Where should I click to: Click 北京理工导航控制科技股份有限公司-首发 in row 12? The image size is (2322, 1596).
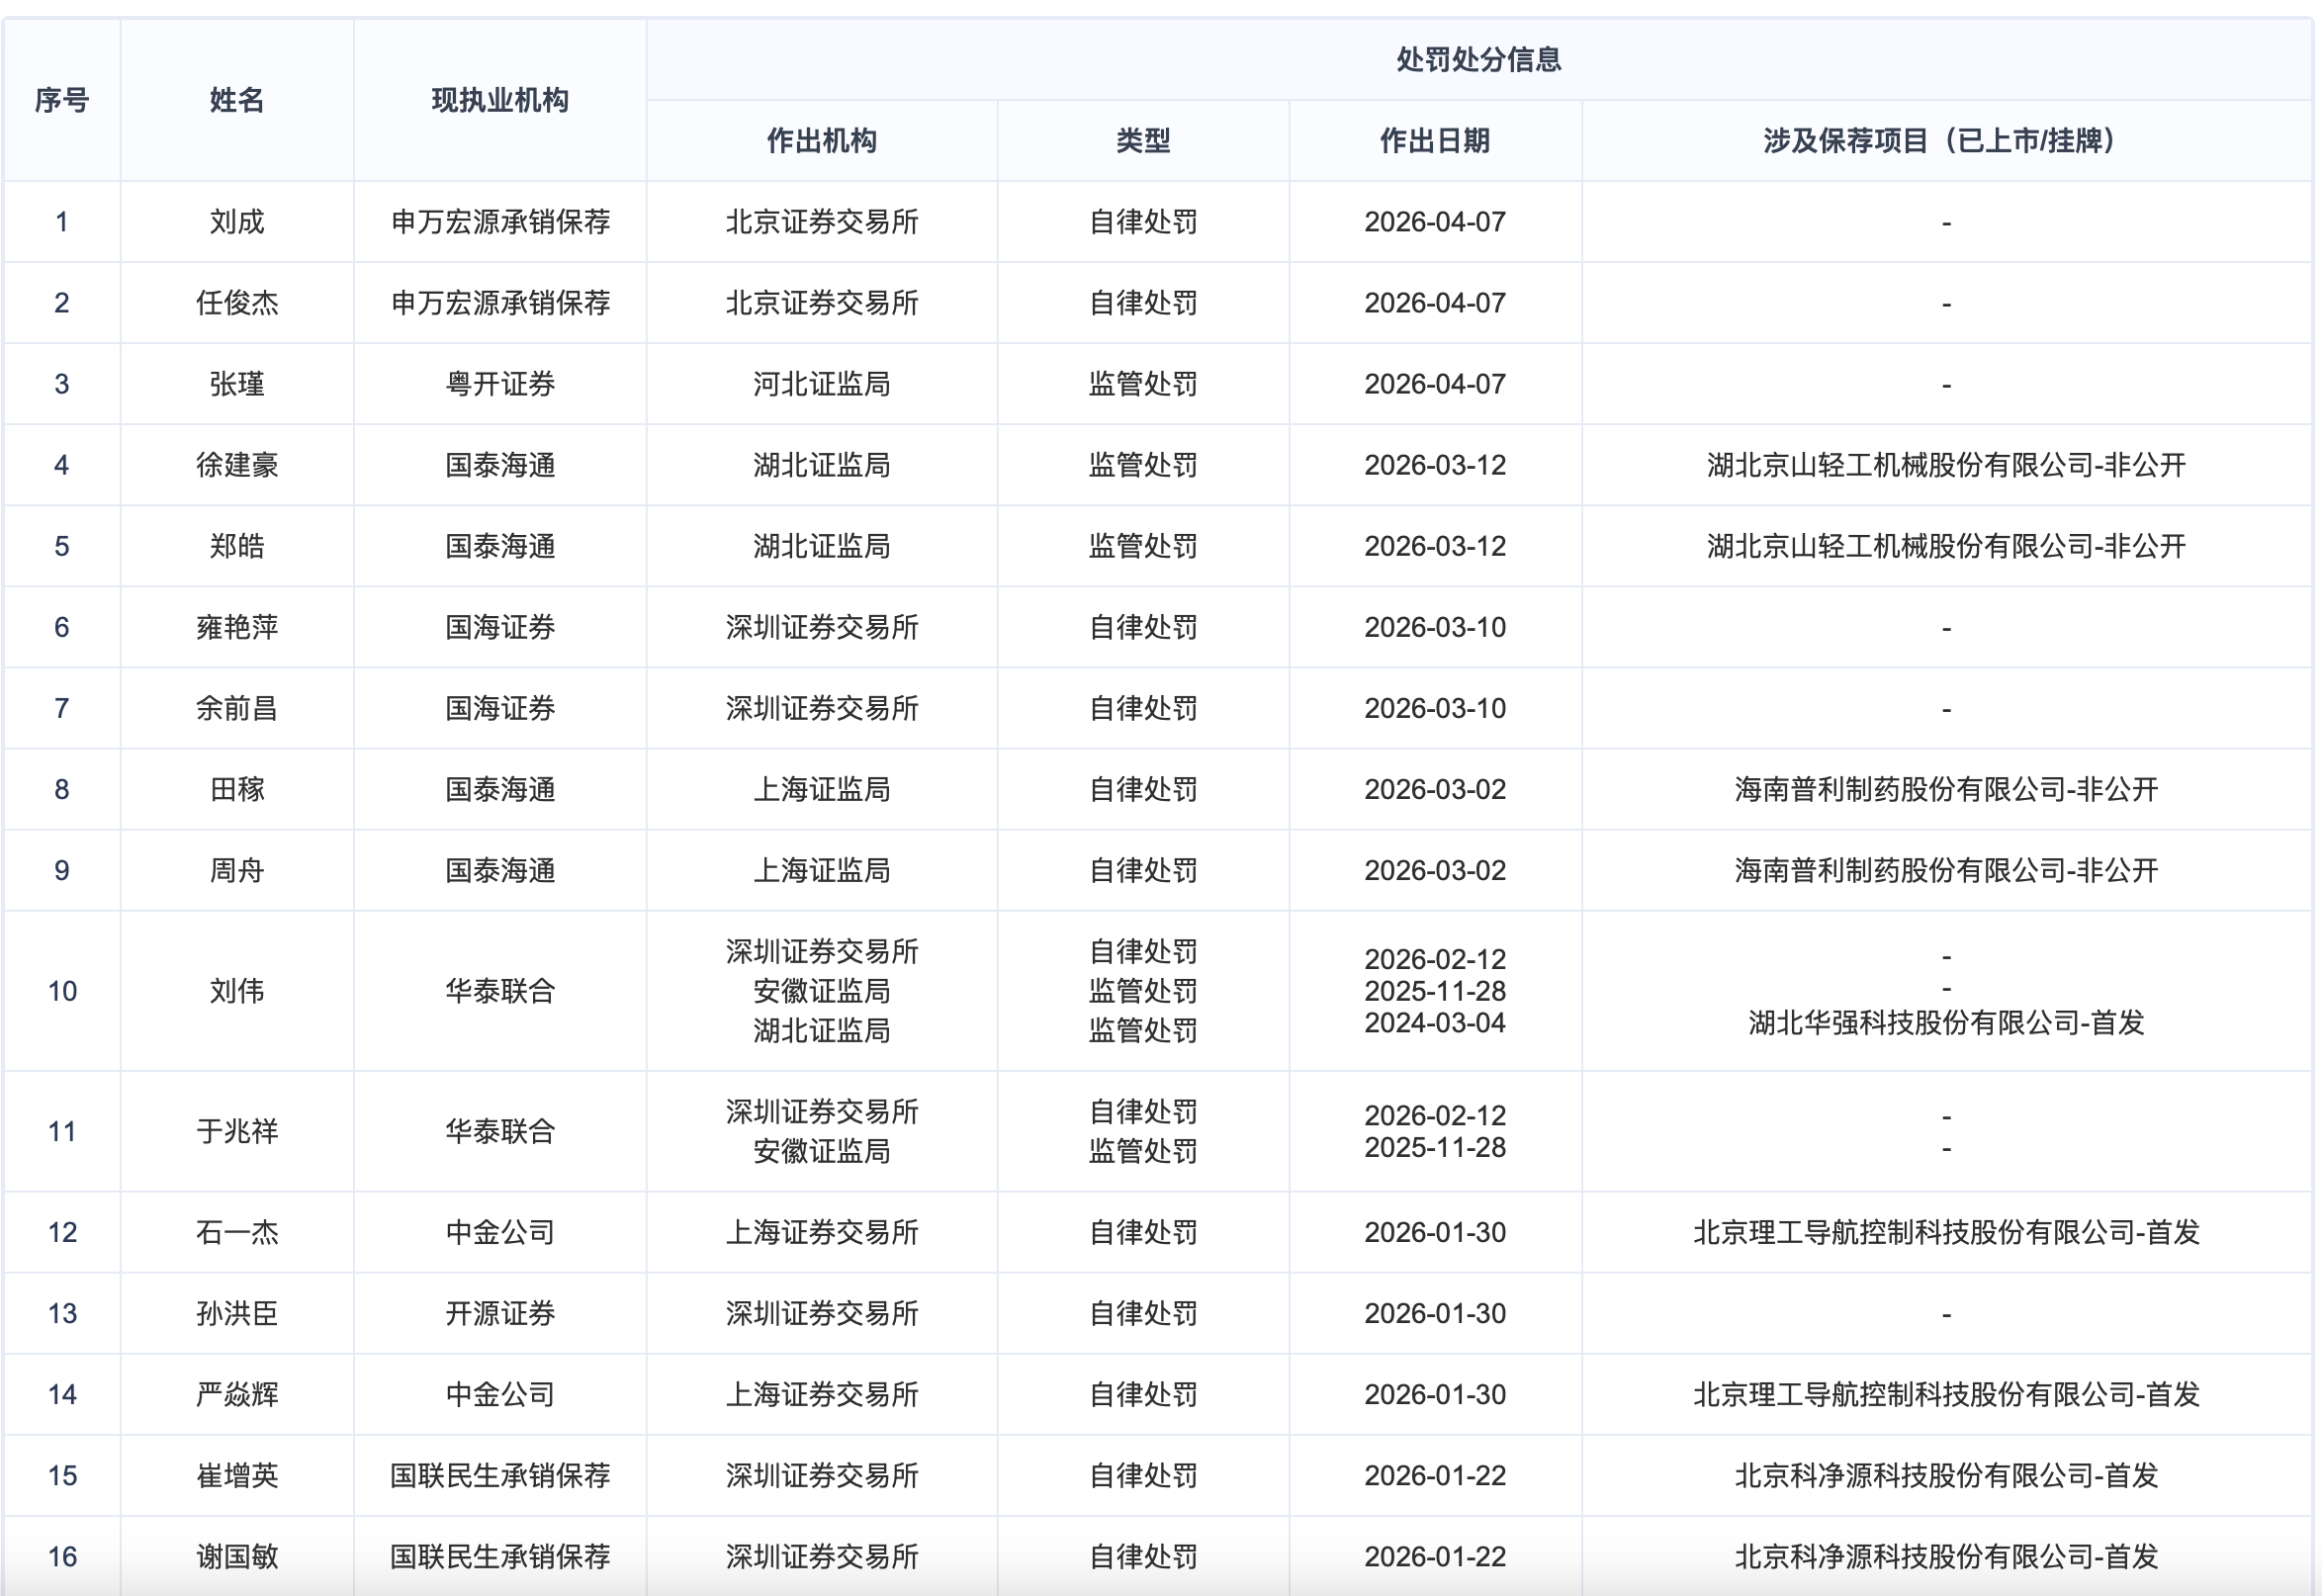(x=1946, y=1232)
